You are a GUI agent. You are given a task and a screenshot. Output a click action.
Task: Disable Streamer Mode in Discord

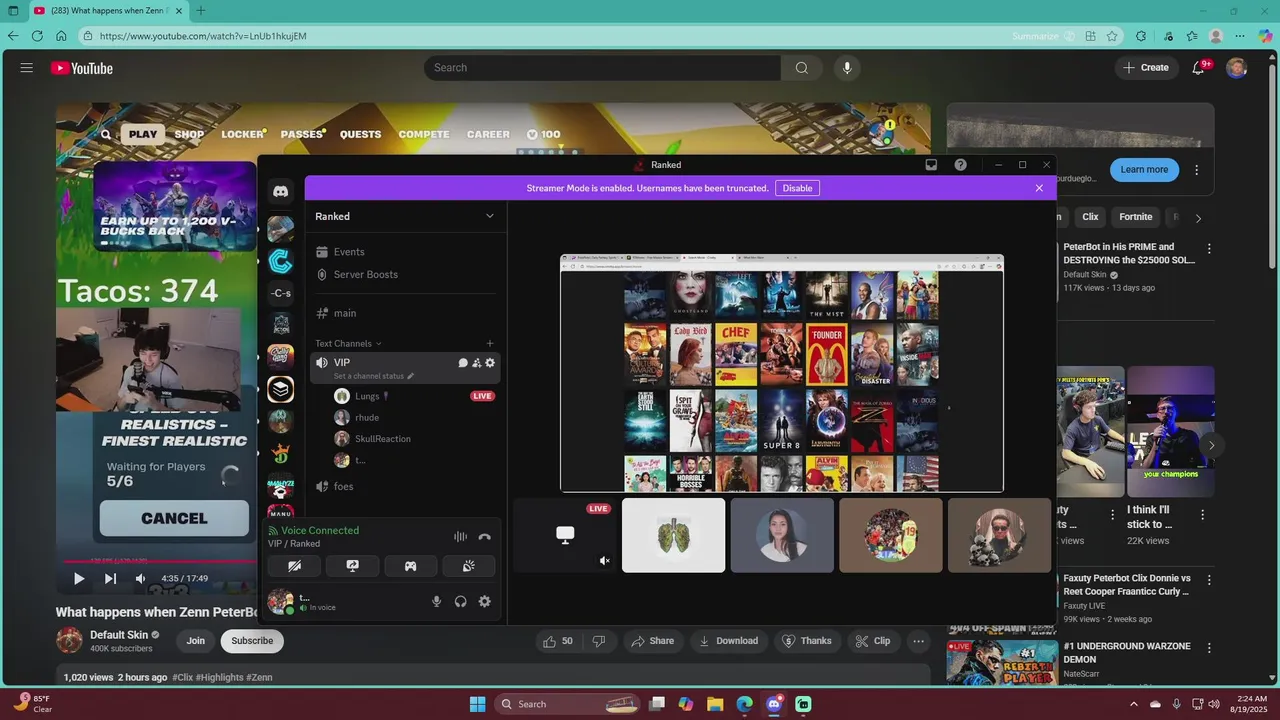pyautogui.click(x=797, y=188)
